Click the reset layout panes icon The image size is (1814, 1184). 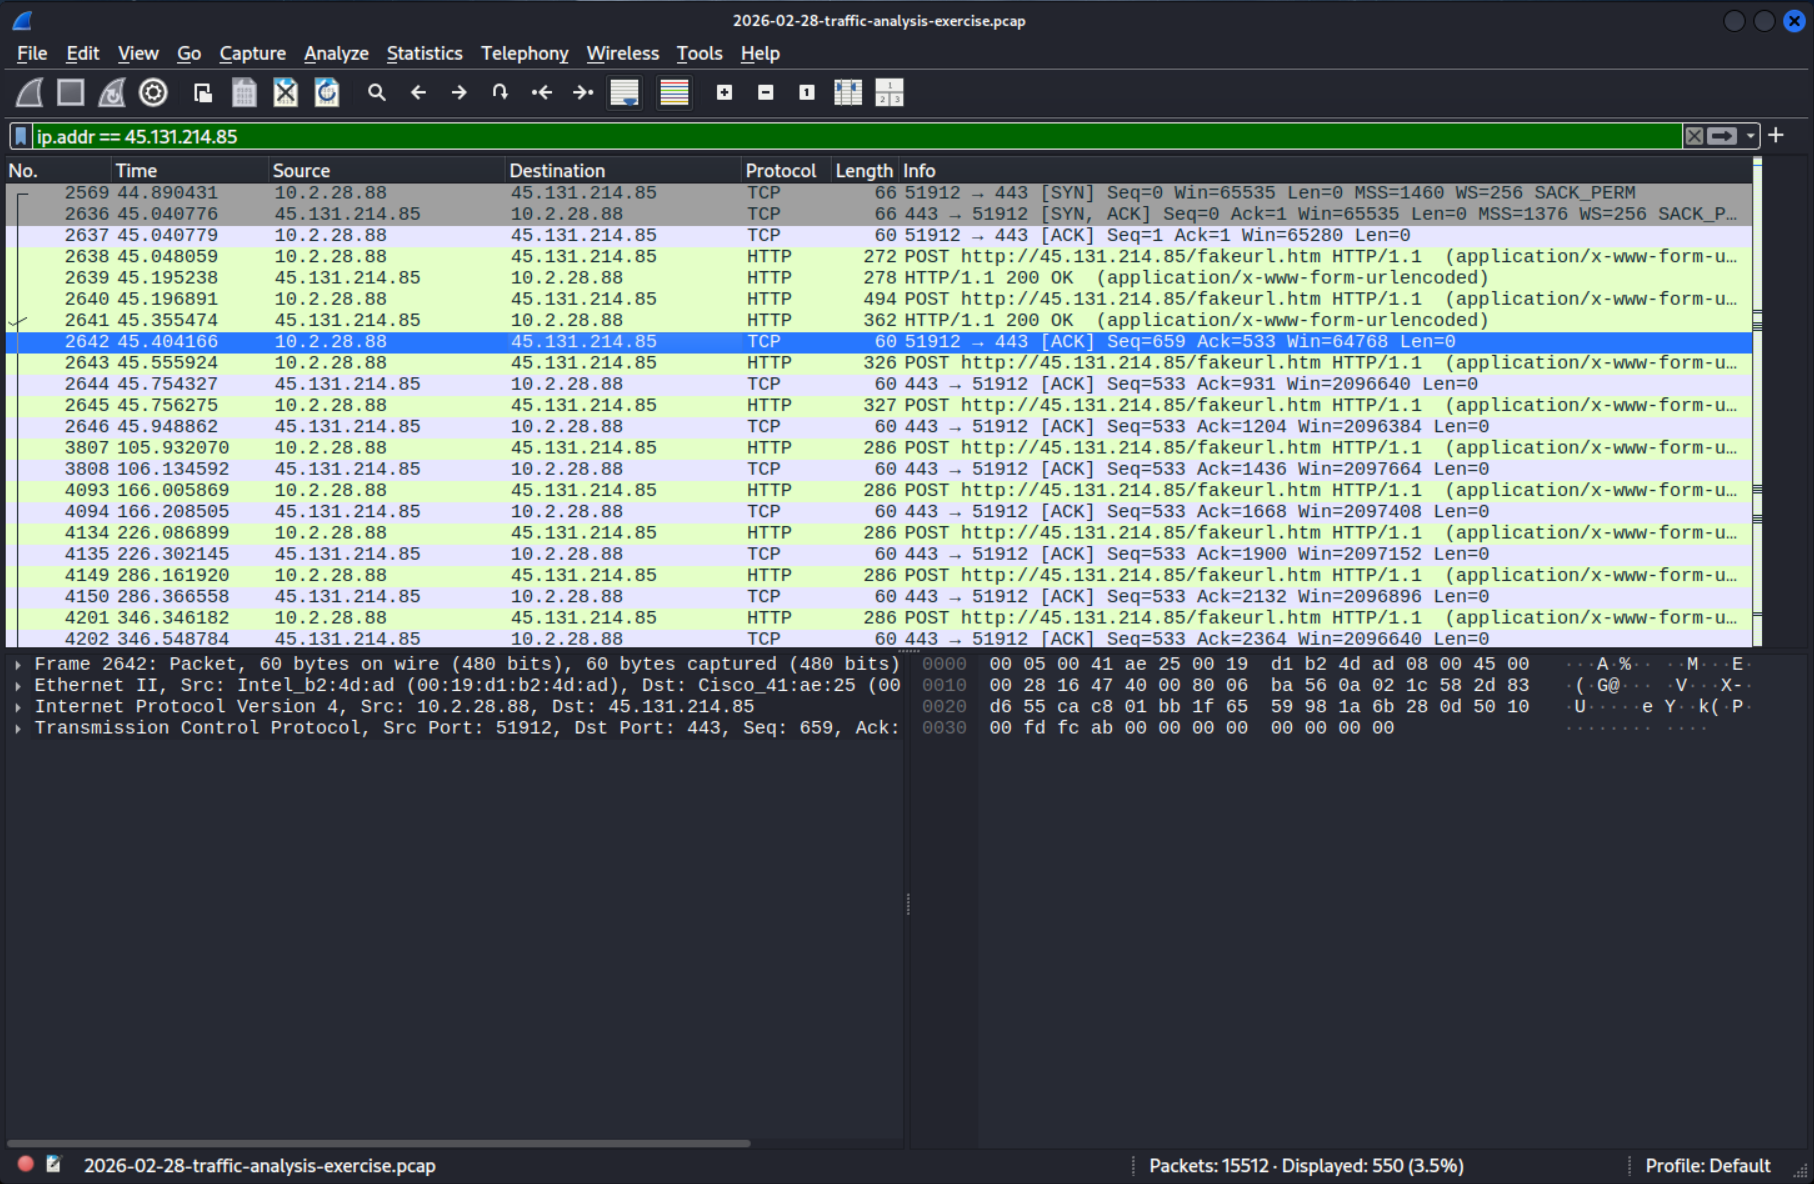click(889, 93)
